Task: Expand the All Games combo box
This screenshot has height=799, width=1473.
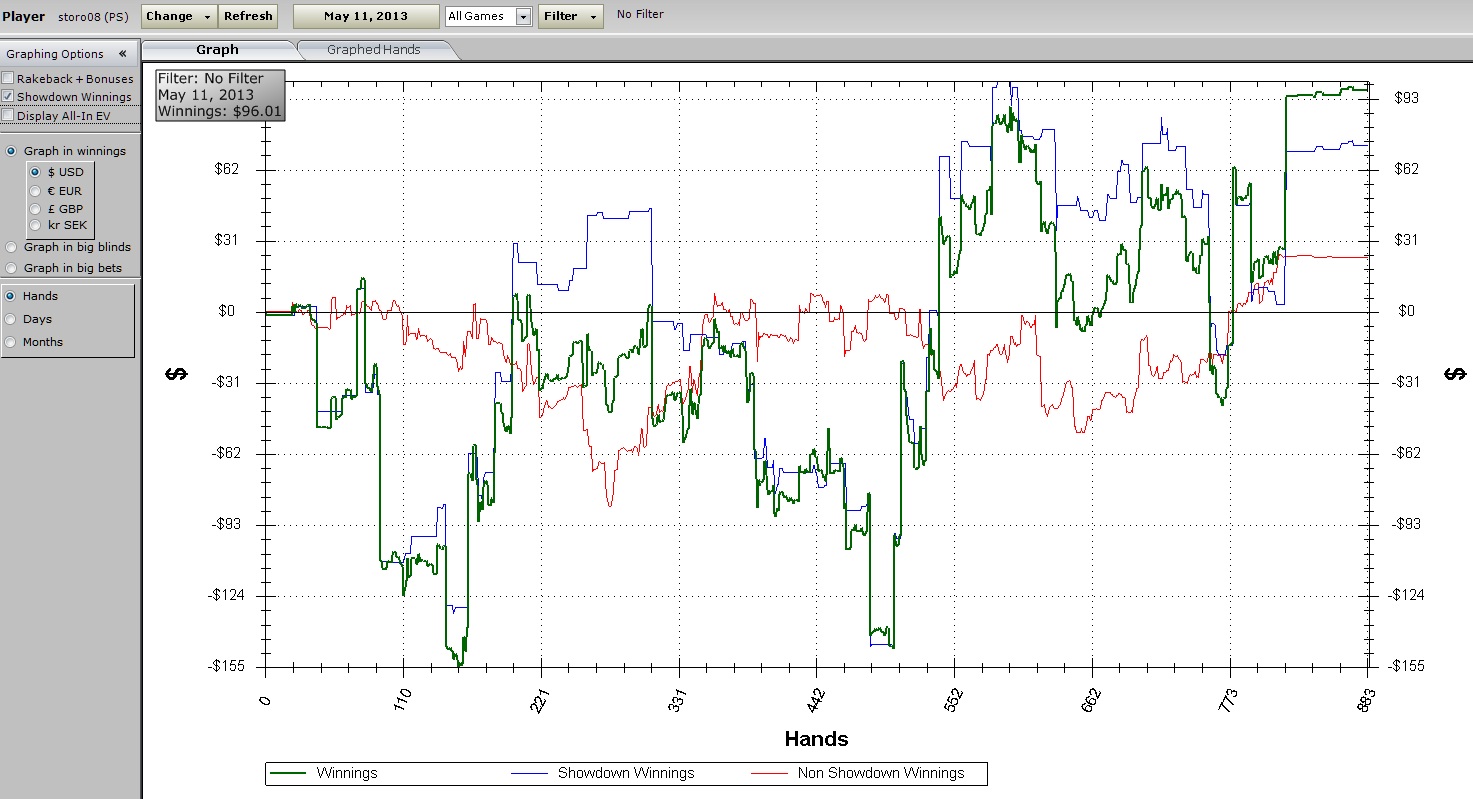Action: pyautogui.click(x=523, y=17)
